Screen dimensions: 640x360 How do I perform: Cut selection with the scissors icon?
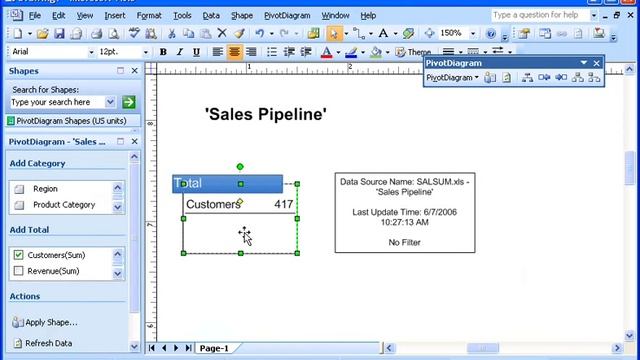[x=172, y=33]
